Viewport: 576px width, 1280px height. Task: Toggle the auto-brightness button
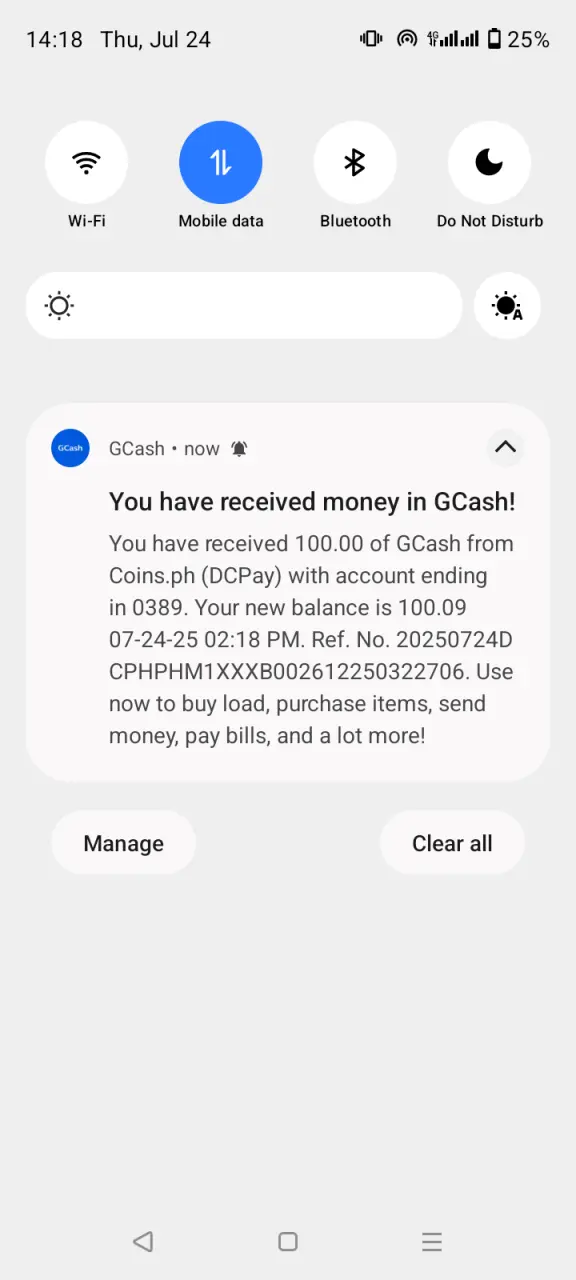pos(507,306)
